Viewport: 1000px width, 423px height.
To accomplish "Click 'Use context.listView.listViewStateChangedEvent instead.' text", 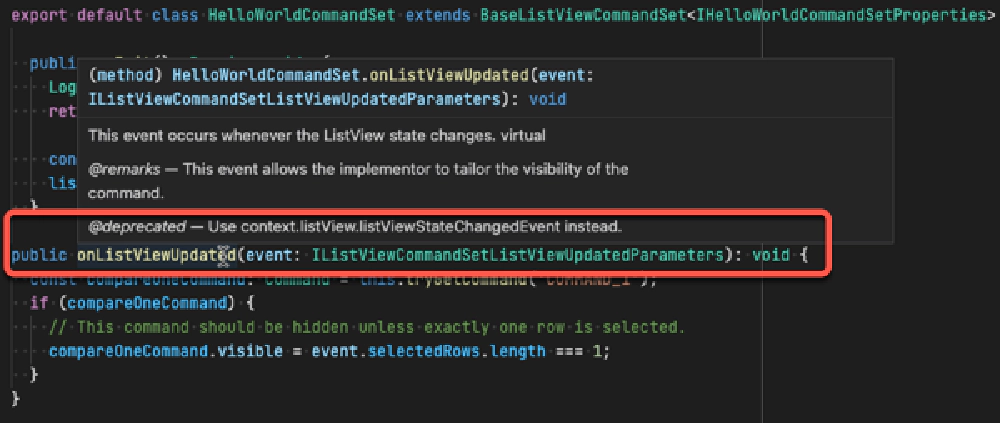I will [415, 226].
